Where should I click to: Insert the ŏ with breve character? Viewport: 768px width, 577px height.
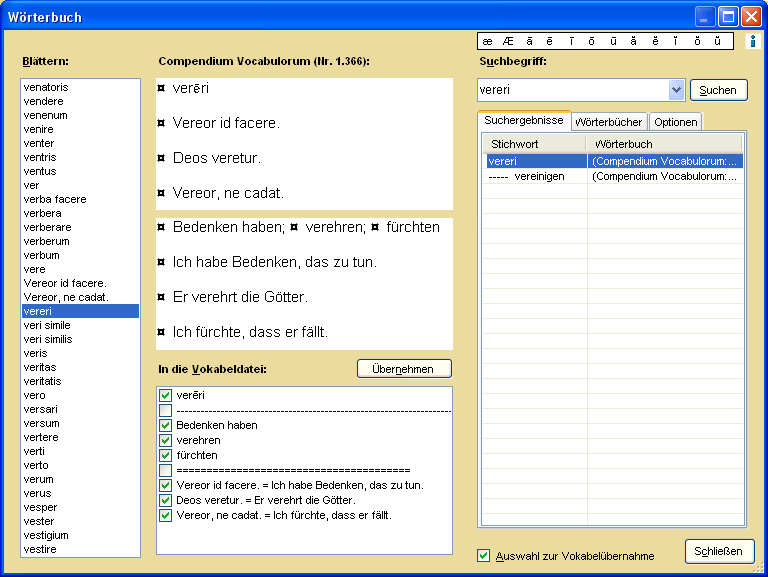(x=697, y=42)
